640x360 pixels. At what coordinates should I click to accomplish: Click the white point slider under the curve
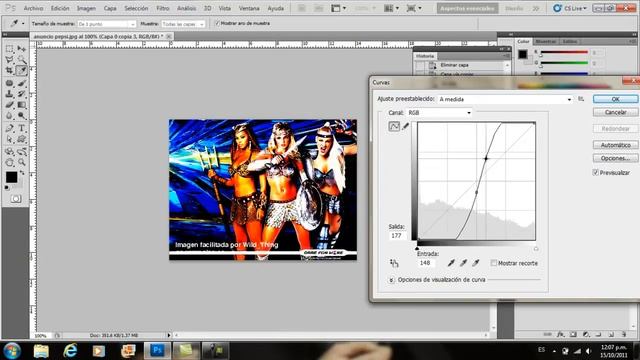click(536, 248)
